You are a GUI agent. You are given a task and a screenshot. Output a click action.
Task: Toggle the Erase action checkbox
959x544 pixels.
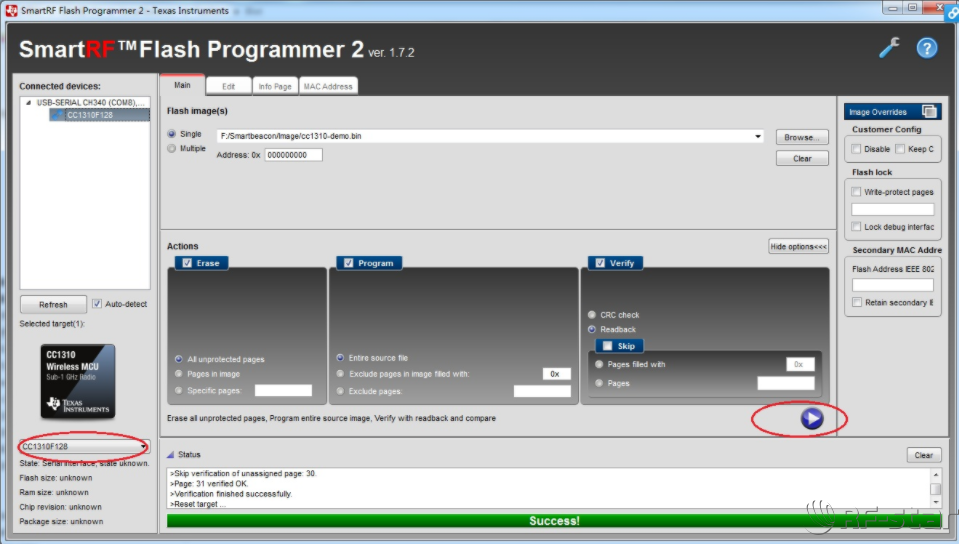(x=184, y=263)
